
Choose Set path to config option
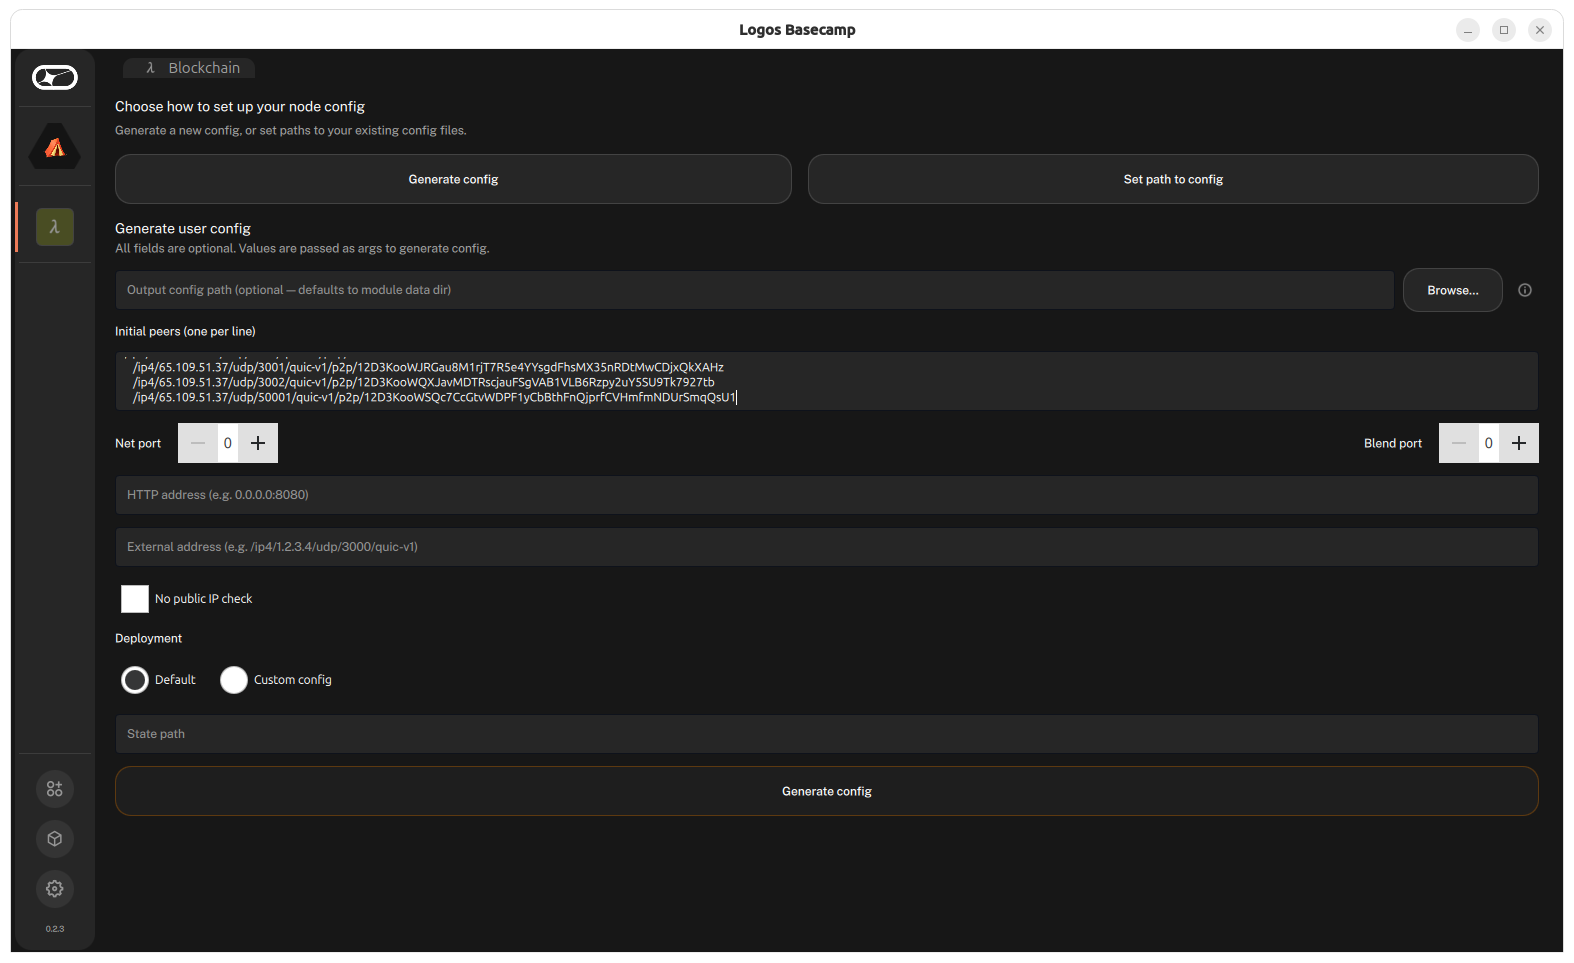point(1173,179)
